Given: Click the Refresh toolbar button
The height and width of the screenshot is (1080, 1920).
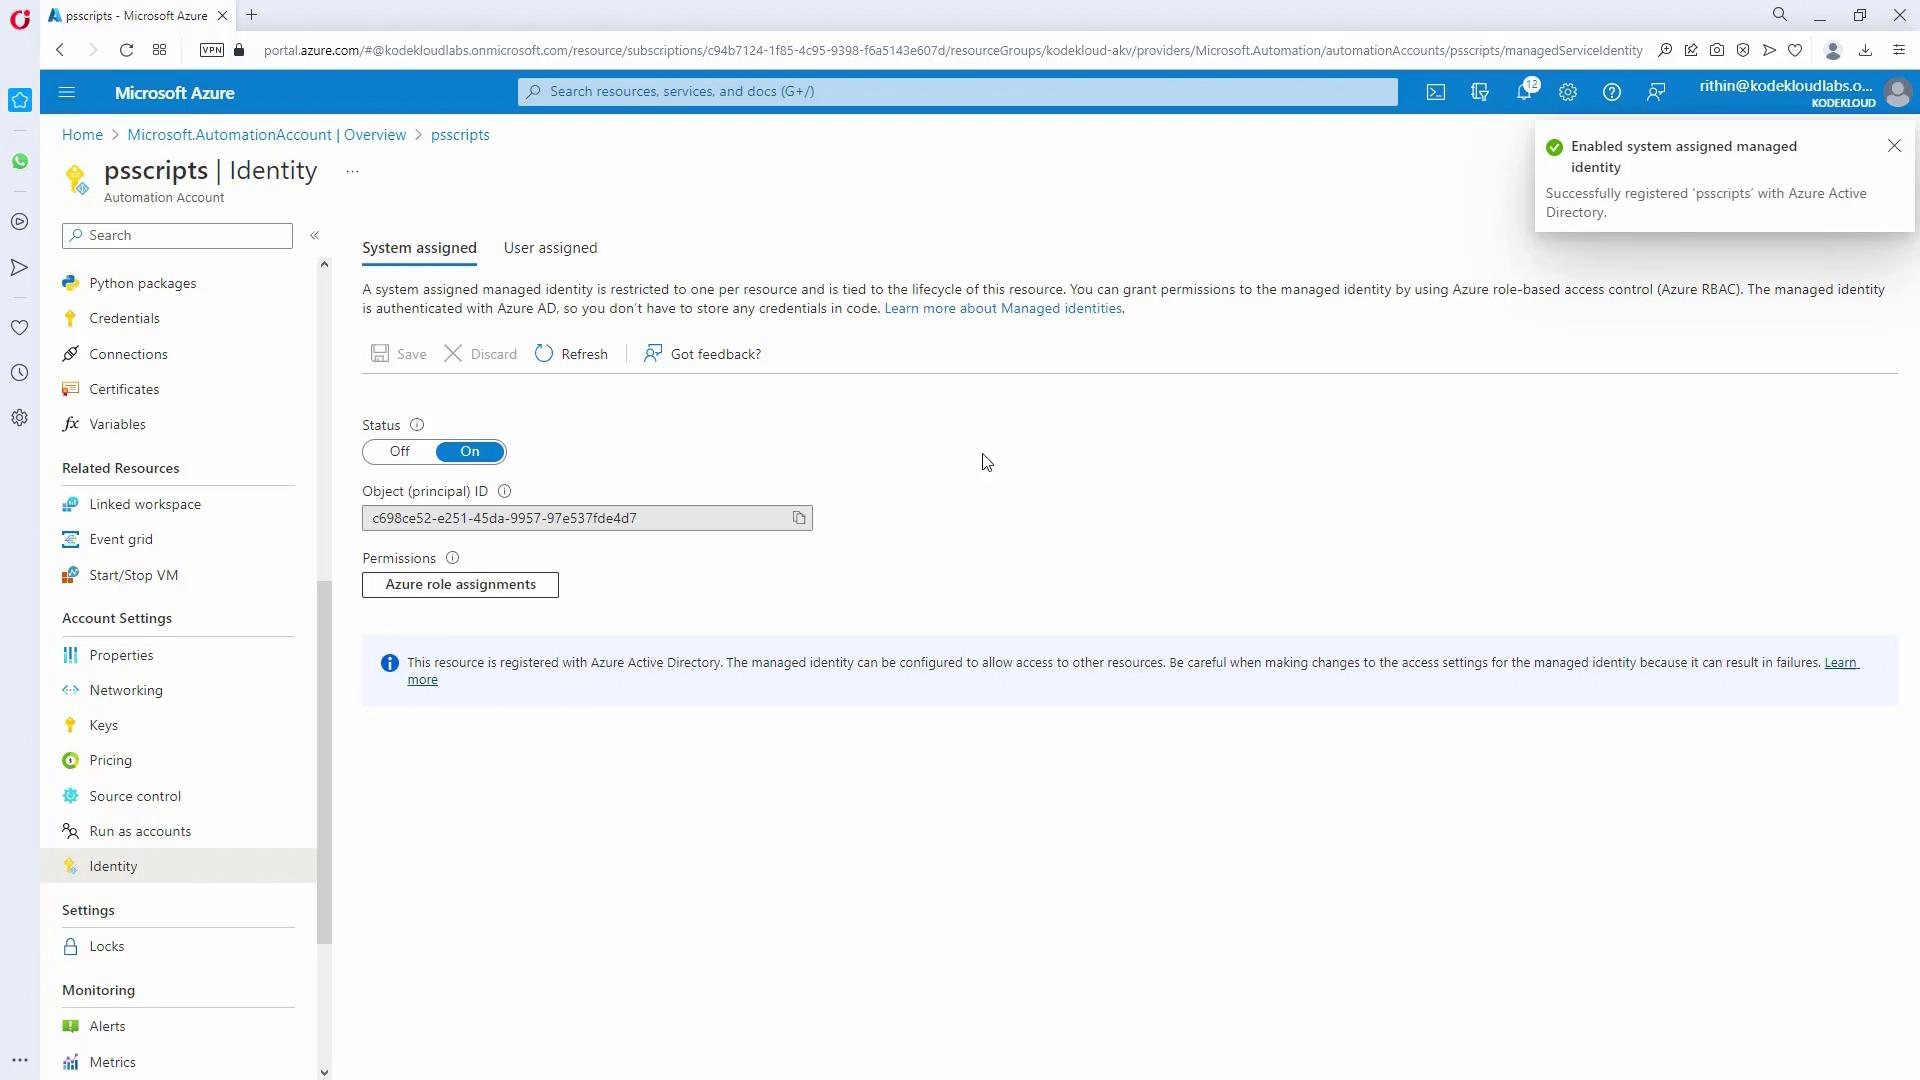Looking at the screenshot, I should (x=571, y=354).
